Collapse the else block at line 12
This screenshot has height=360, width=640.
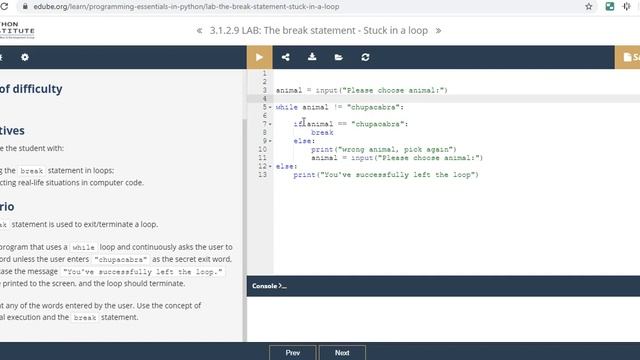coord(270,167)
